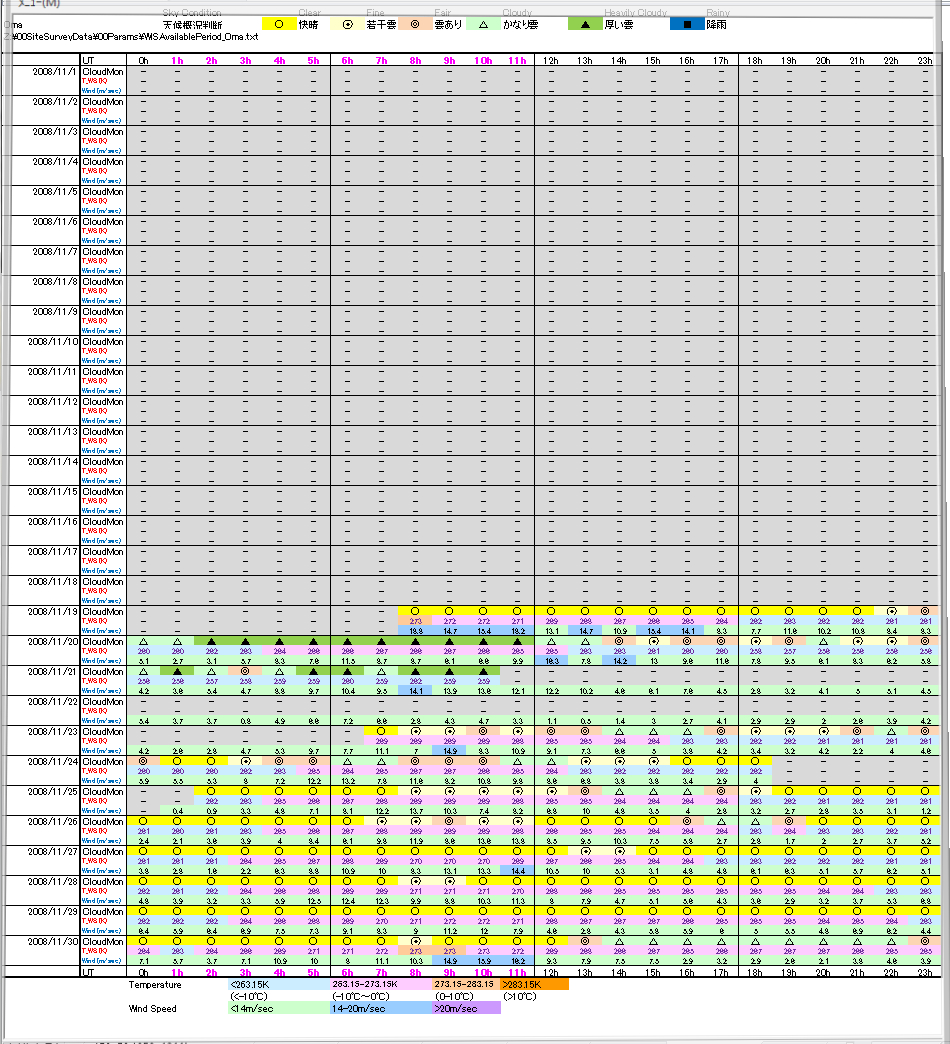Click the 0h cloudy triangle icon on 2008/11/20
950x1044 pixels.
pyautogui.click(x=143, y=641)
